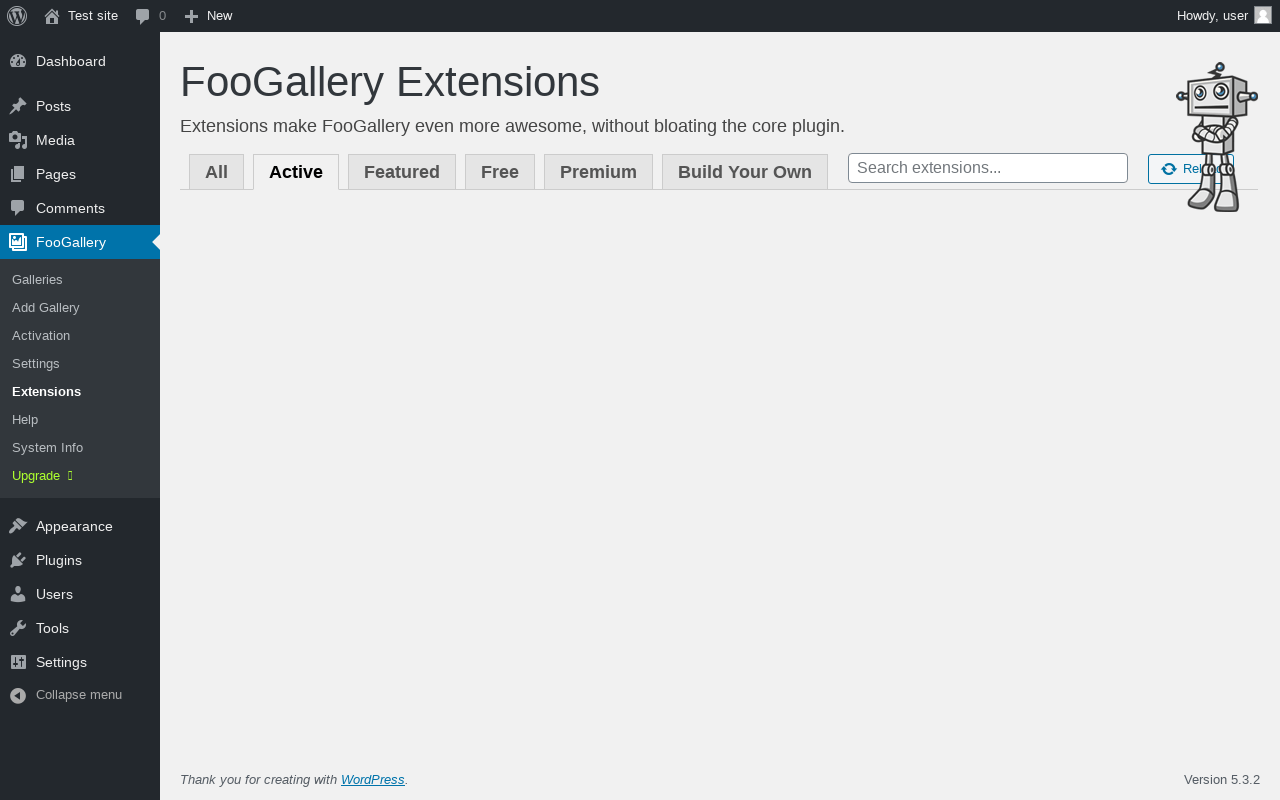This screenshot has width=1280, height=800.
Task: Open the System Info submenu item
Action: 47,448
